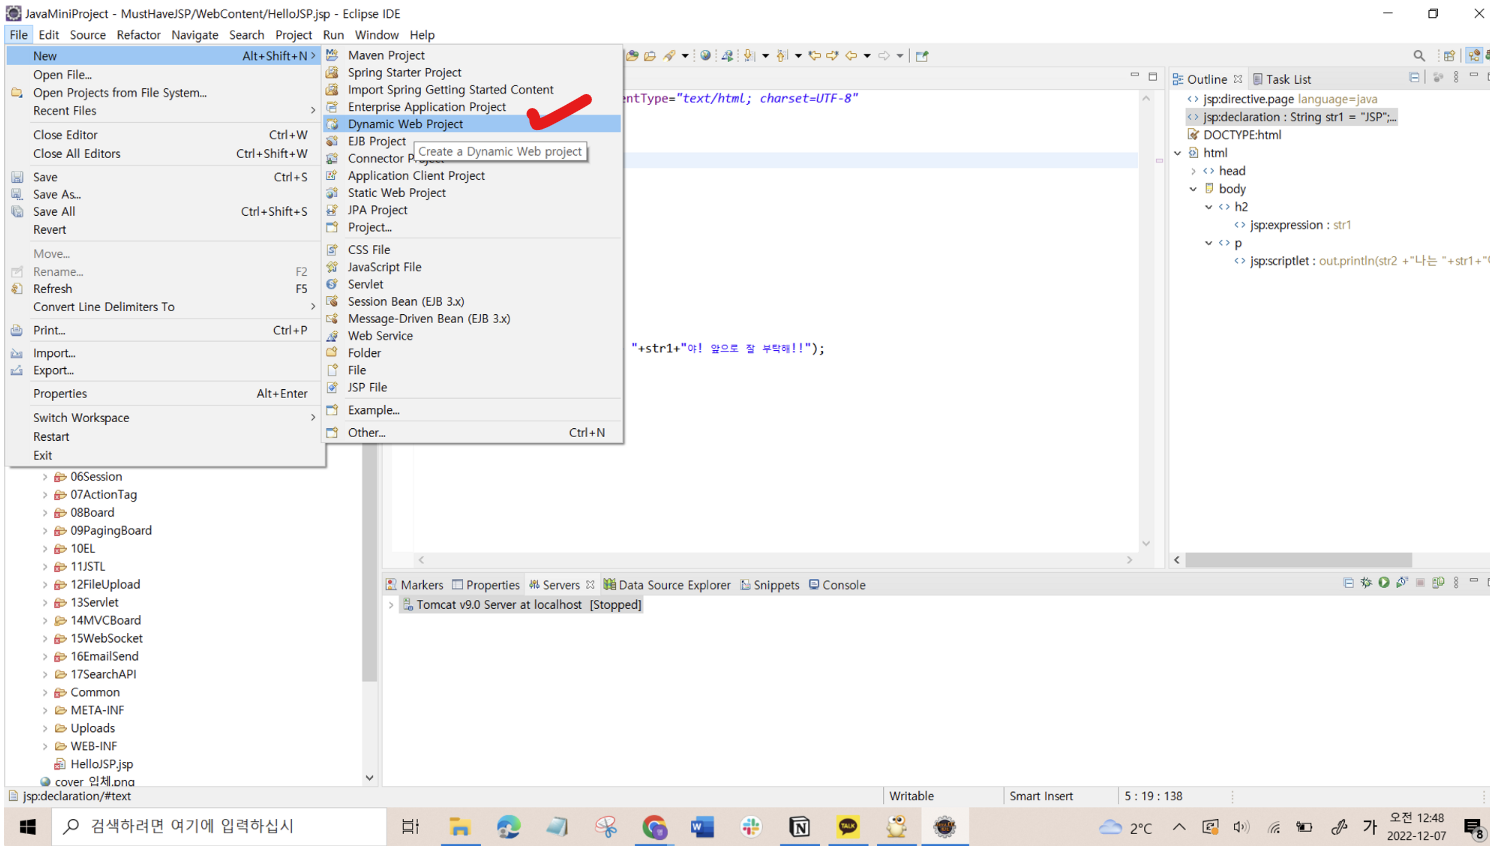Open the Data Source Explorer tab
The image size is (1490, 848).
(667, 585)
